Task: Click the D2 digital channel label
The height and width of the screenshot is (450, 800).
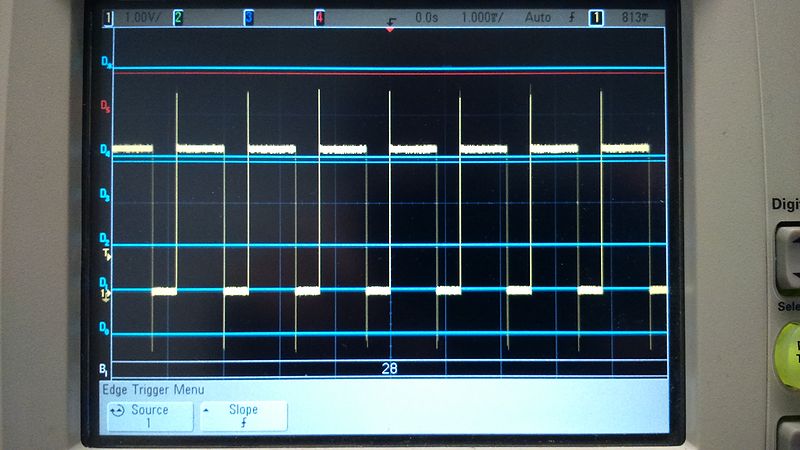Action: (104, 239)
